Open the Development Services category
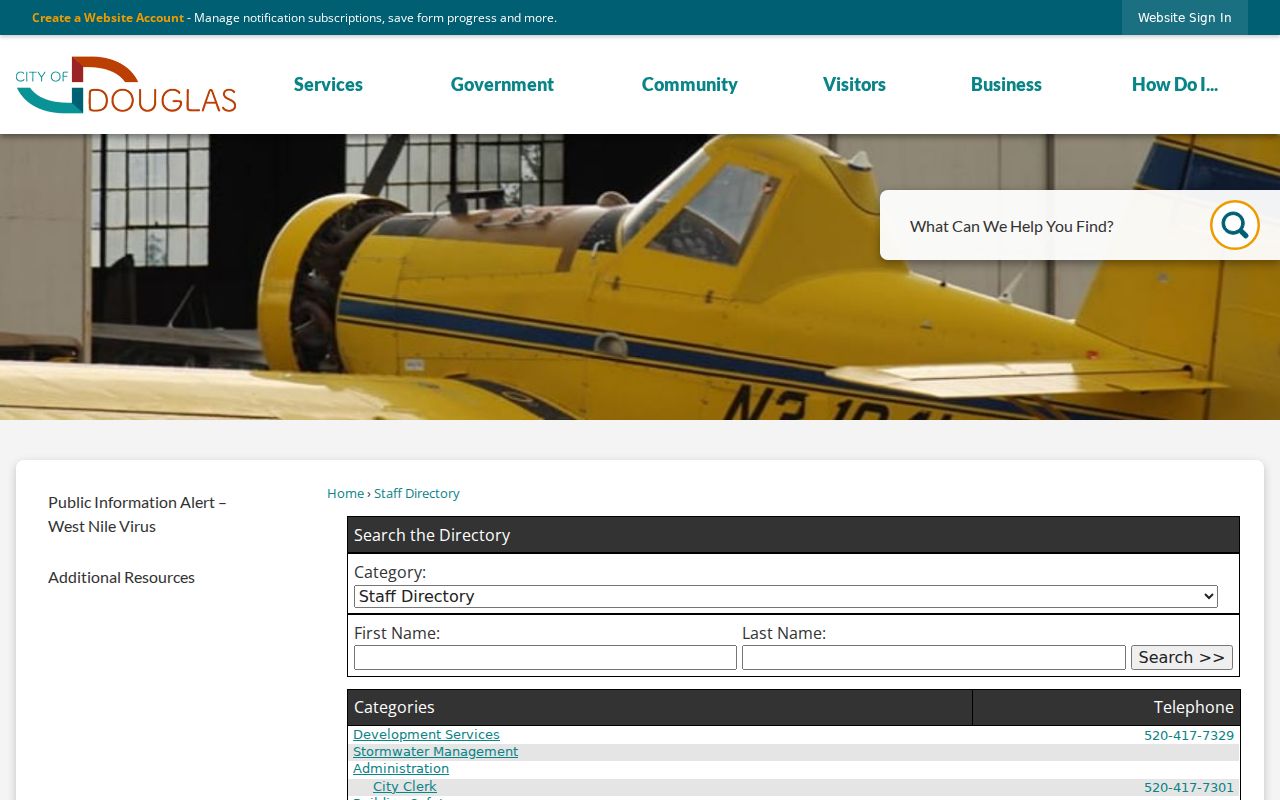The width and height of the screenshot is (1280, 800). tap(426, 735)
